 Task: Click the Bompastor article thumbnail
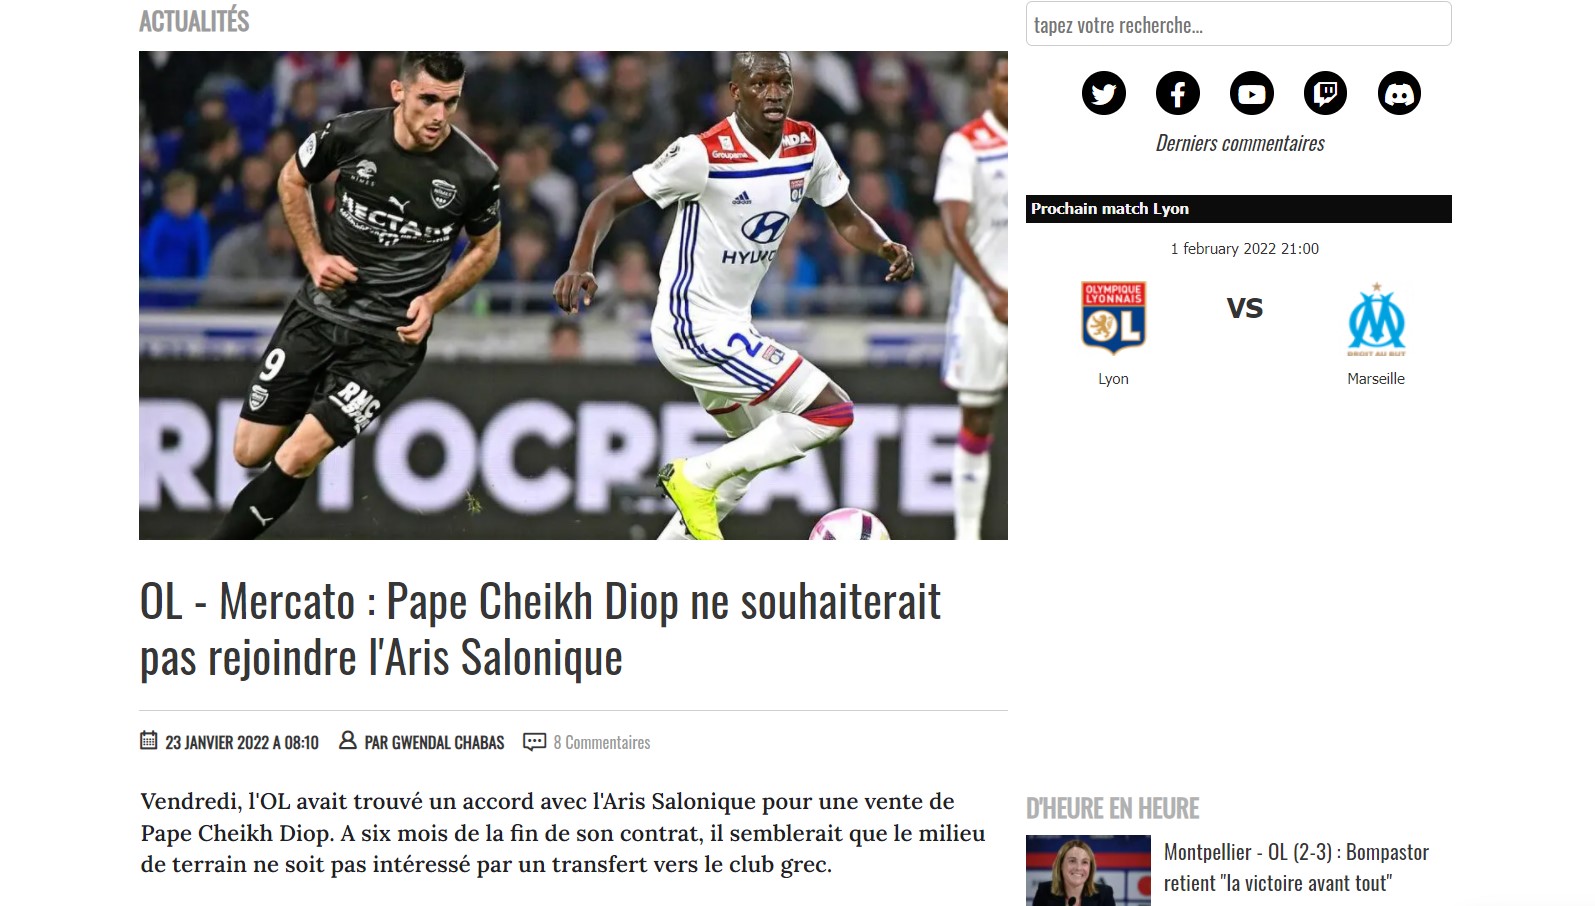[x=1088, y=870]
